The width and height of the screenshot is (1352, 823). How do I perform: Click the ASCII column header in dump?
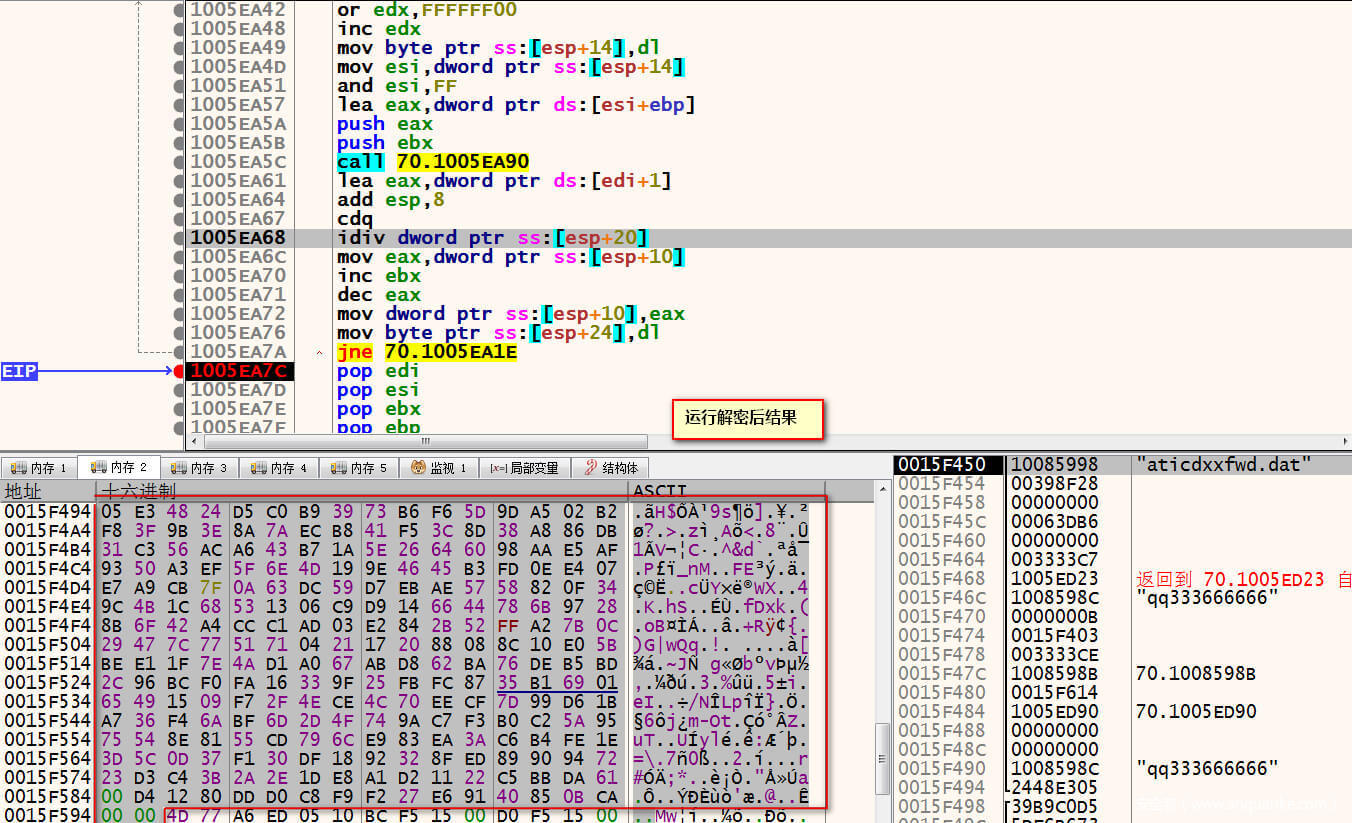point(660,491)
